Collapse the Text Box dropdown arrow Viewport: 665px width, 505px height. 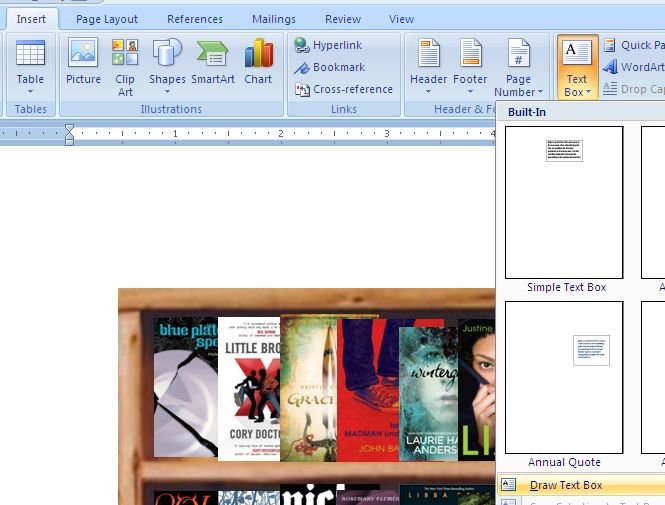click(589, 92)
